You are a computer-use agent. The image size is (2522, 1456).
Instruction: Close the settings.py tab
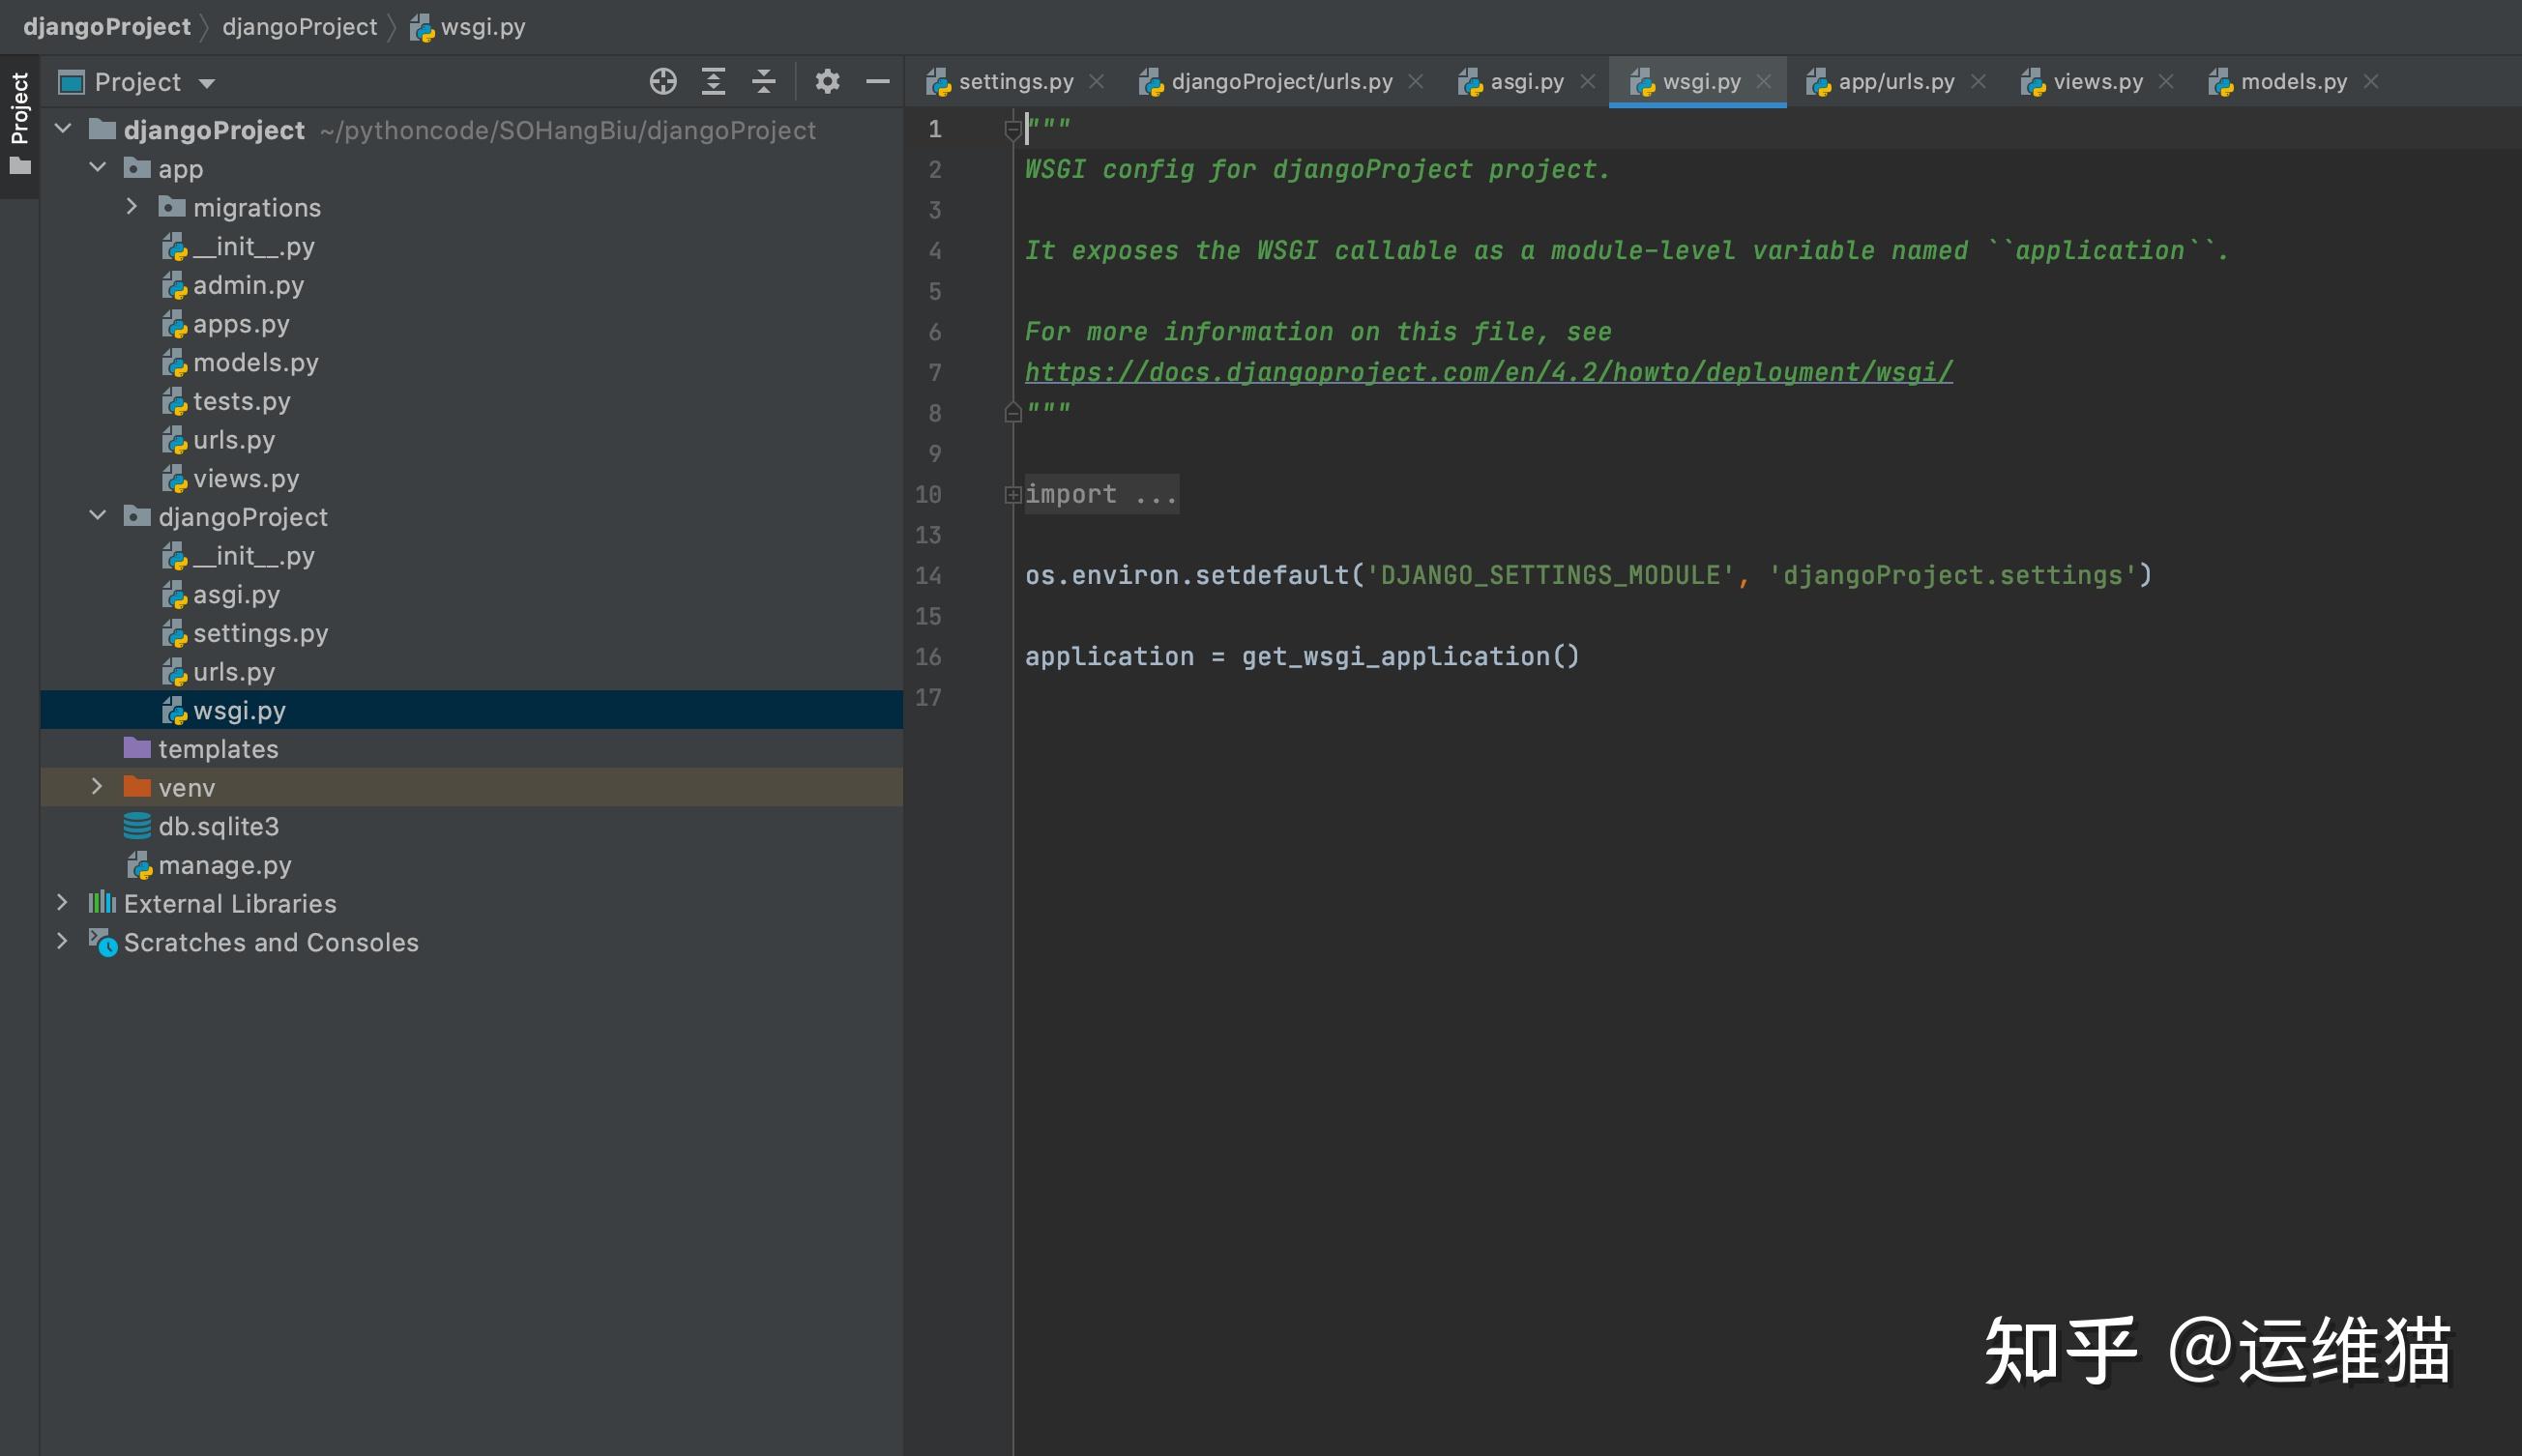coord(1096,81)
